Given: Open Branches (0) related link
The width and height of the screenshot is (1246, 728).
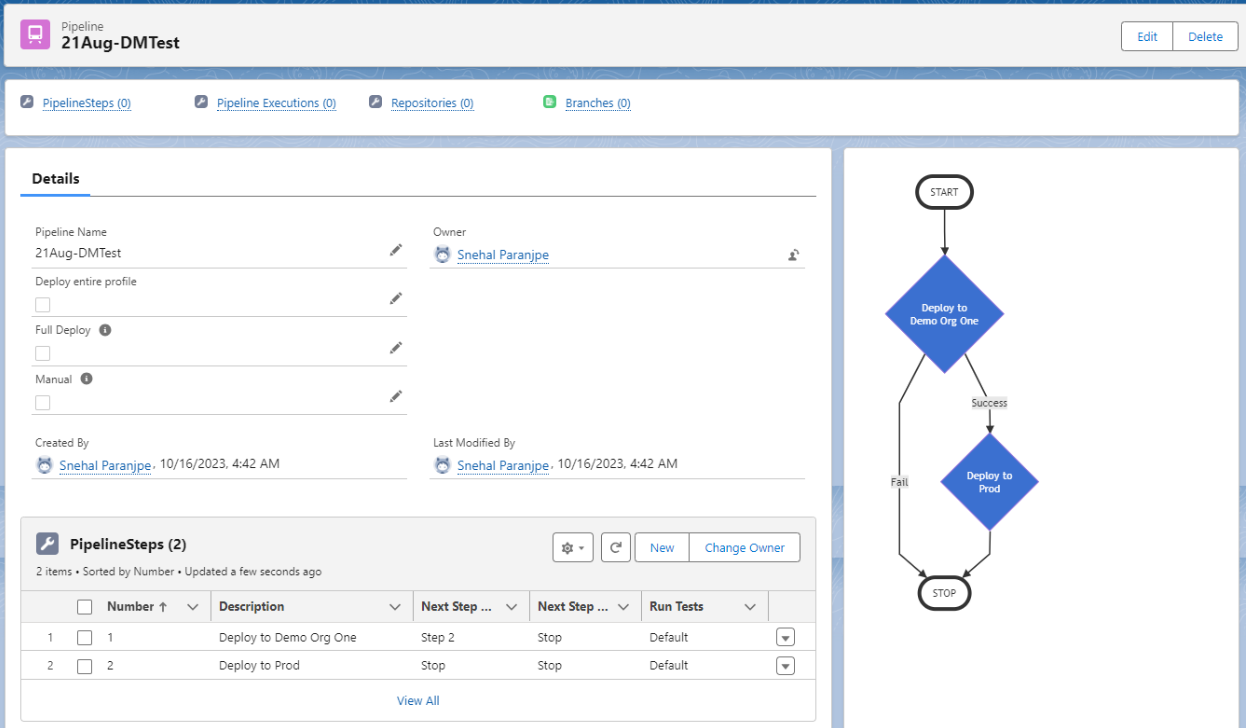Looking at the screenshot, I should pos(598,103).
